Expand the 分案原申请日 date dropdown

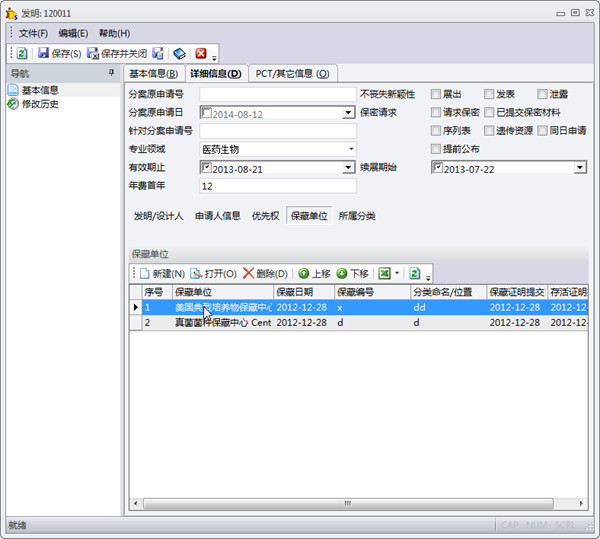(x=348, y=113)
